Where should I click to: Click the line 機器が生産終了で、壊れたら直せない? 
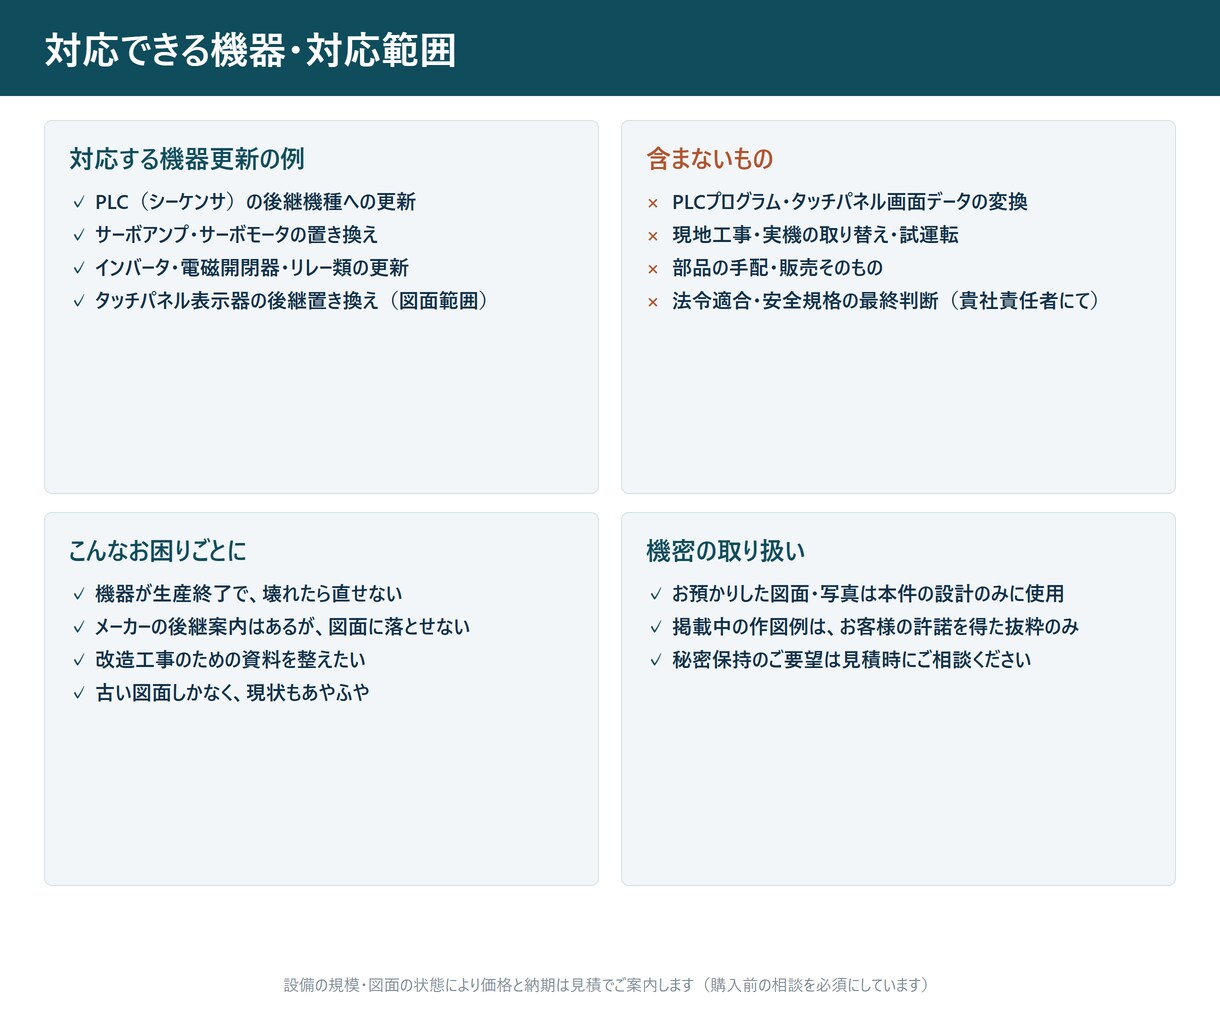point(248,594)
